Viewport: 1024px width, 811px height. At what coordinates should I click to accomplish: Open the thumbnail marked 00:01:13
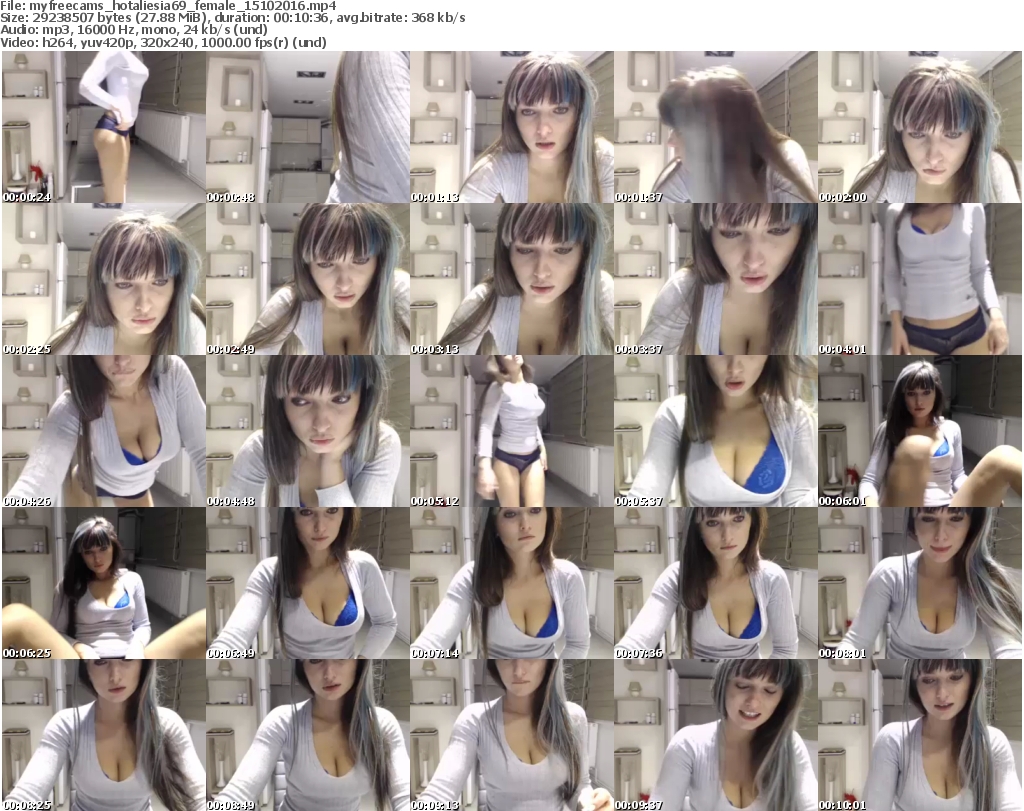pos(511,127)
